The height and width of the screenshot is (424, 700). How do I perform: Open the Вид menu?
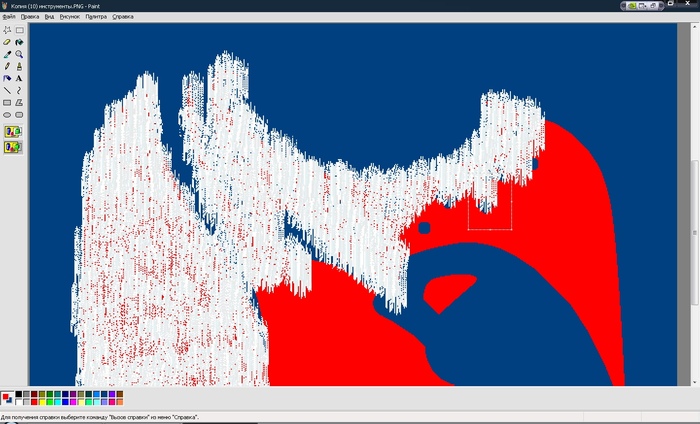(49, 17)
